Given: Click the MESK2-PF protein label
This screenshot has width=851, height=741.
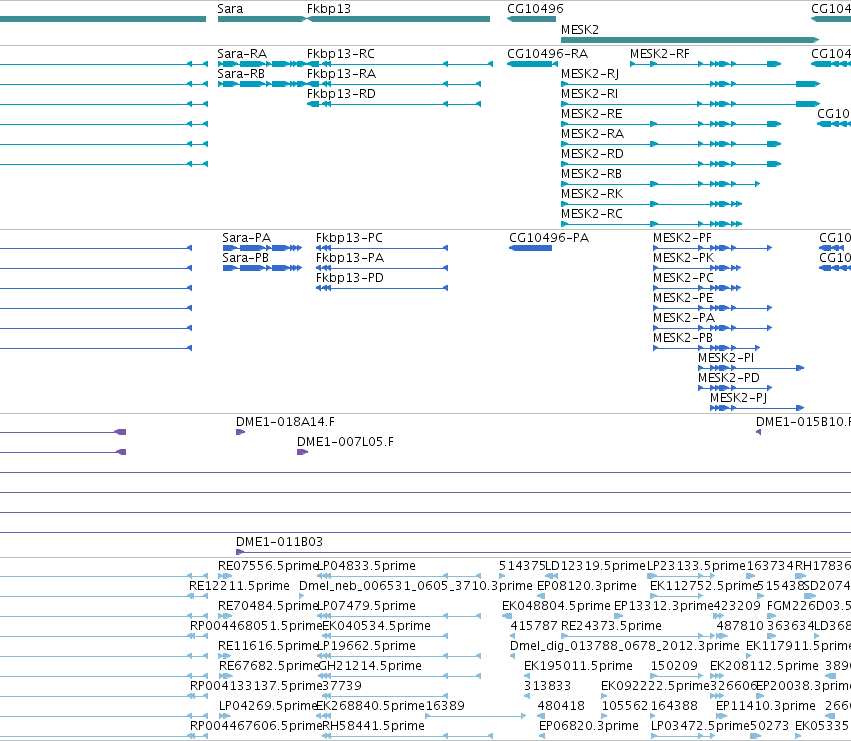Looking at the screenshot, I should [682, 238].
